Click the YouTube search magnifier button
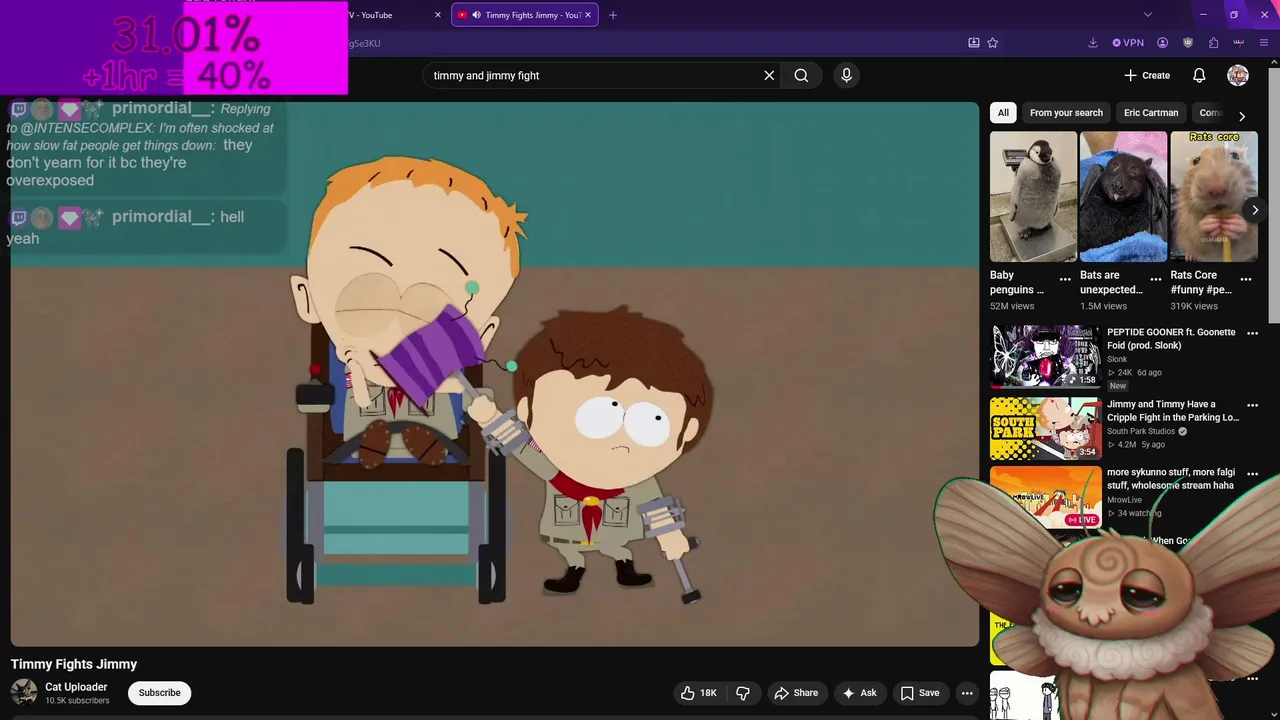The width and height of the screenshot is (1280, 720). click(801, 75)
